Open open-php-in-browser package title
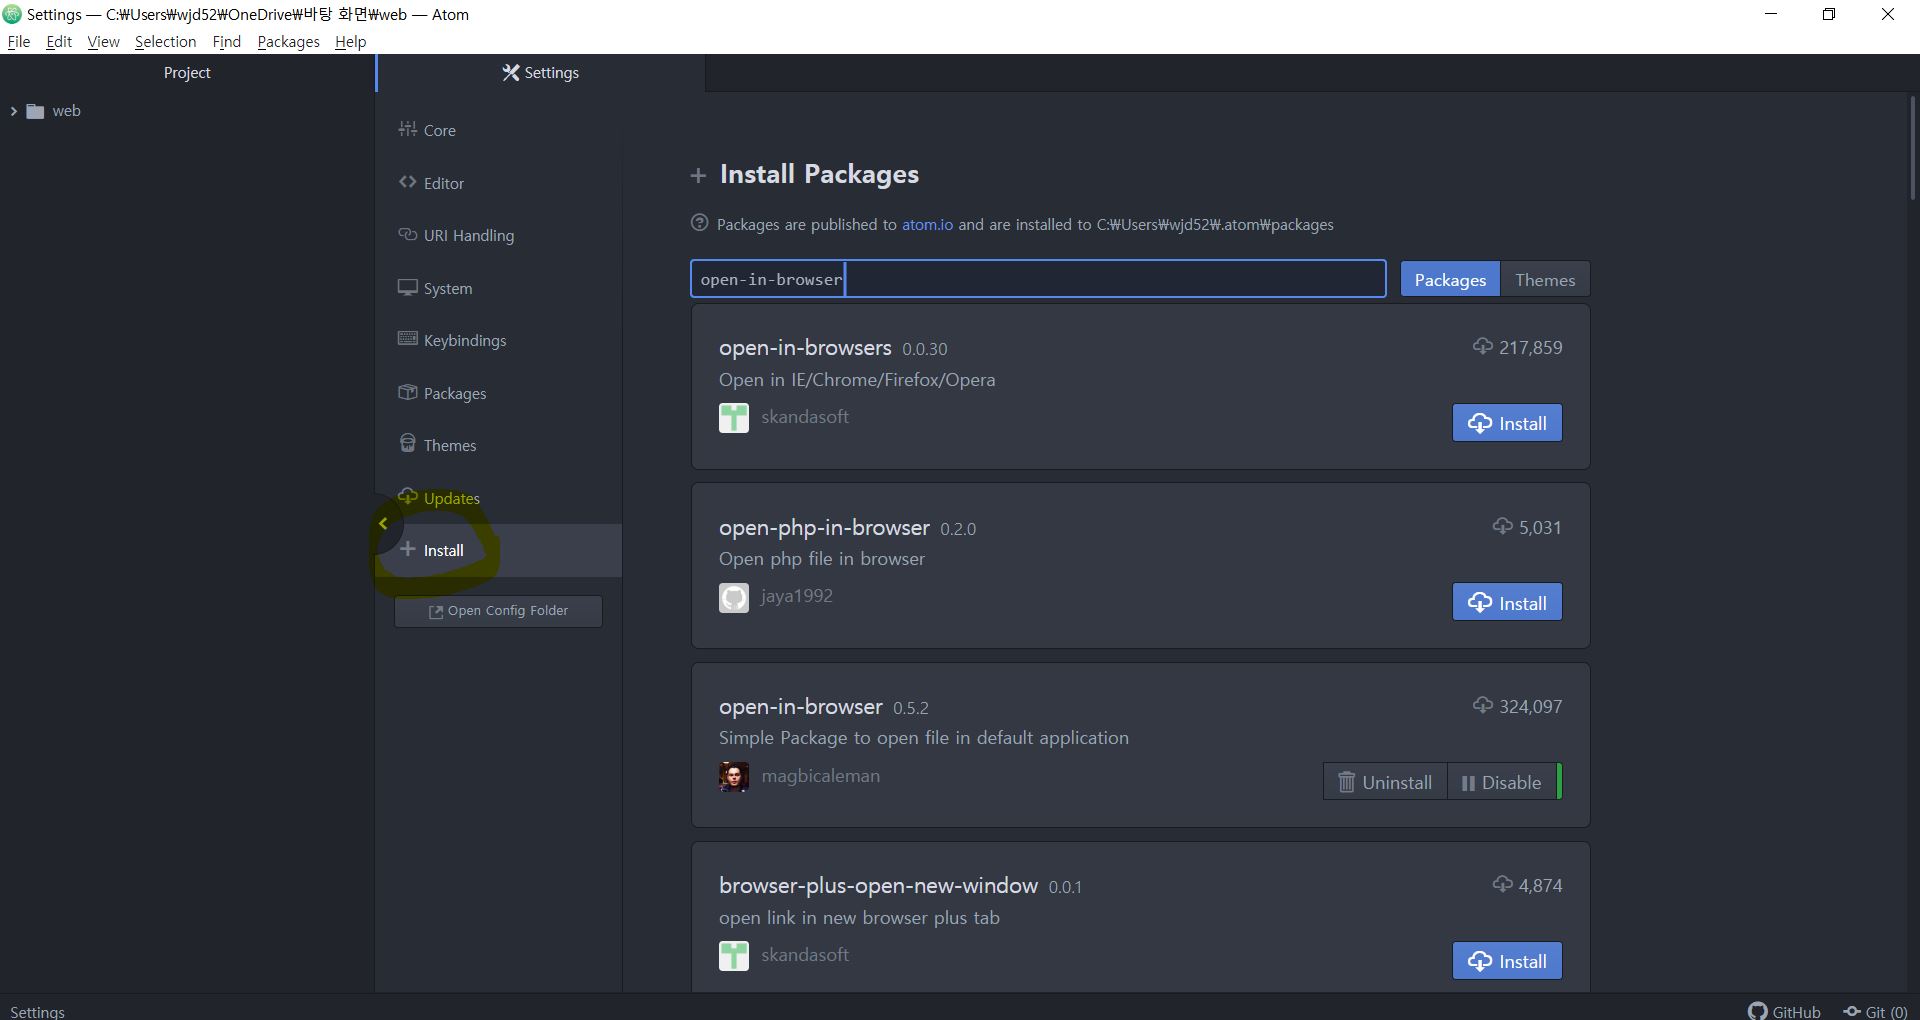The image size is (1920, 1020). (x=824, y=527)
